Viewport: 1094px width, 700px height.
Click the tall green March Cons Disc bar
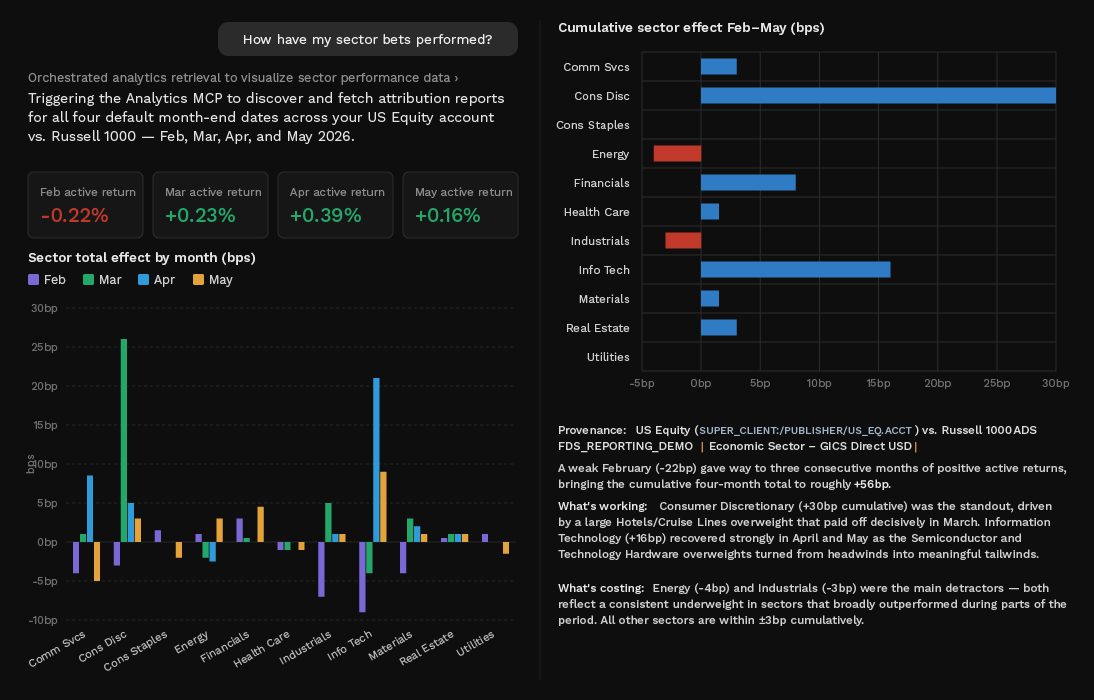pos(123,440)
